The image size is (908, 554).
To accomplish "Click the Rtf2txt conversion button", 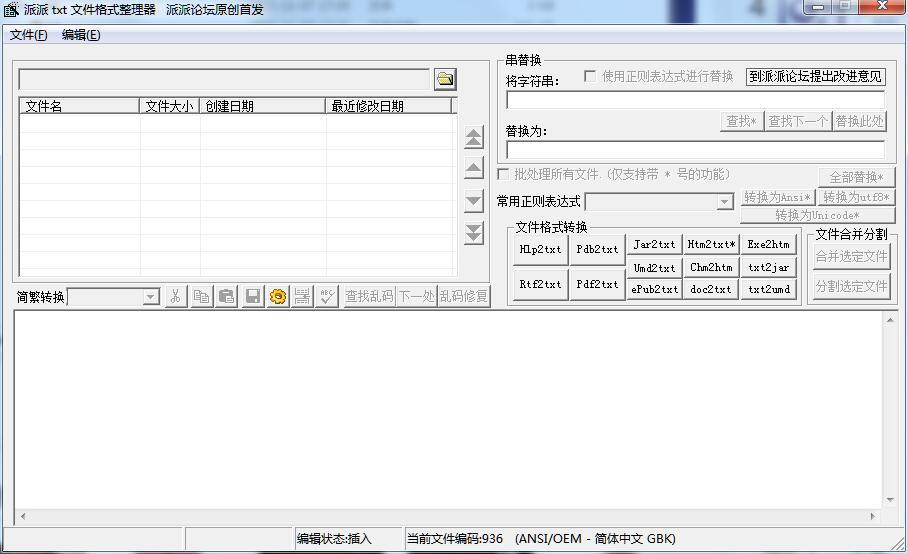I will point(540,284).
